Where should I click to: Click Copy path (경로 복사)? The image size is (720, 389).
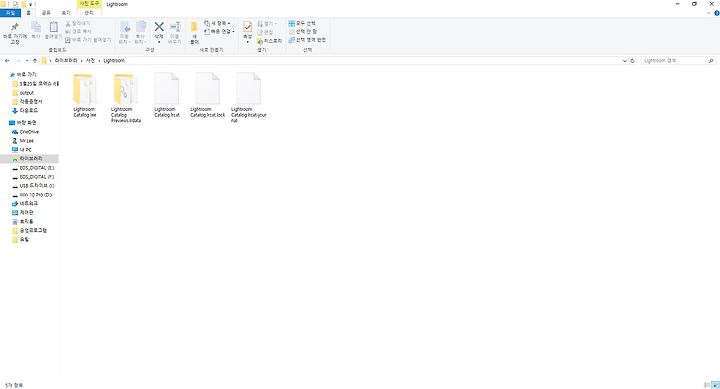point(78,32)
